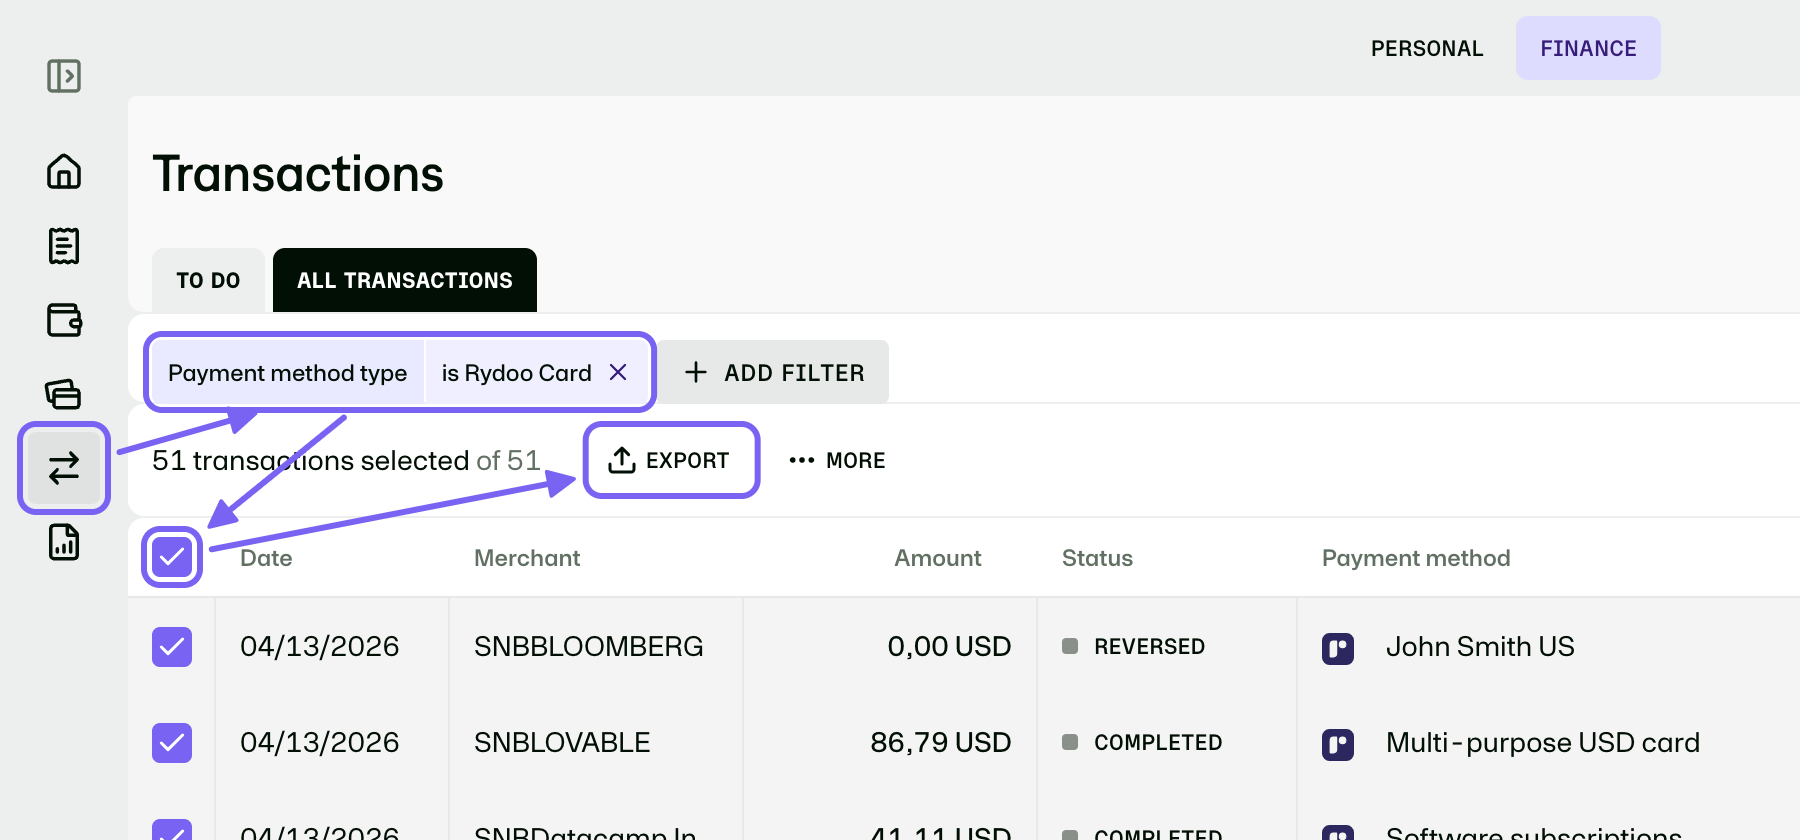Click the Status column header

point(1097,558)
